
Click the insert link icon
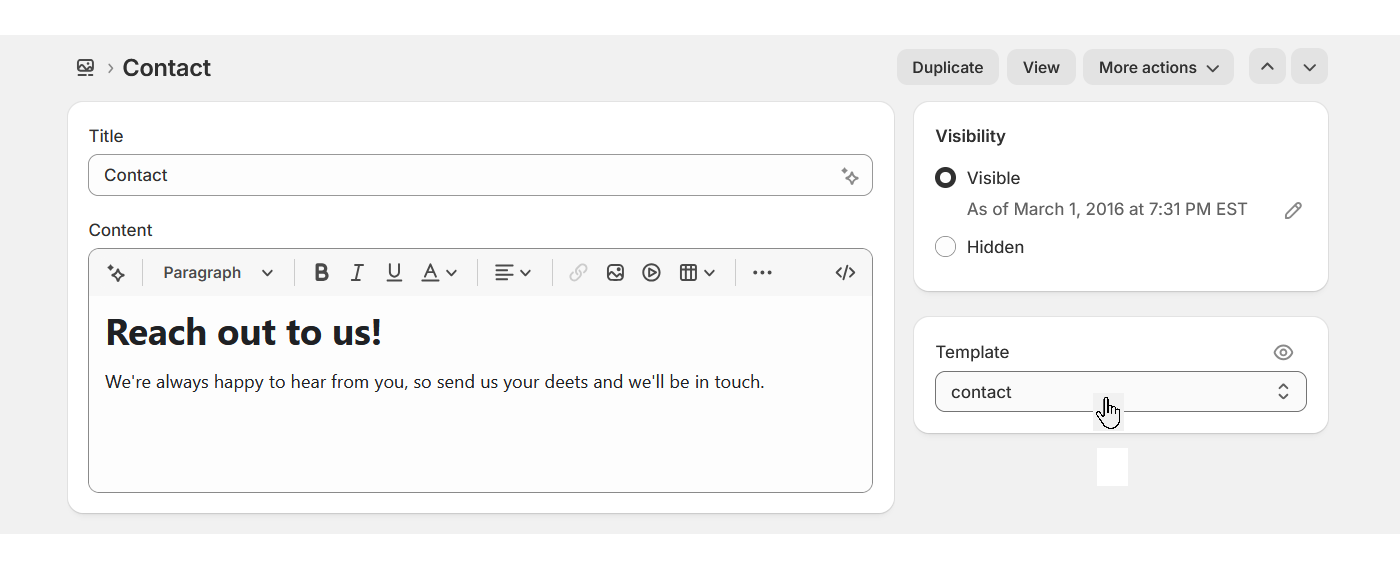coord(578,273)
